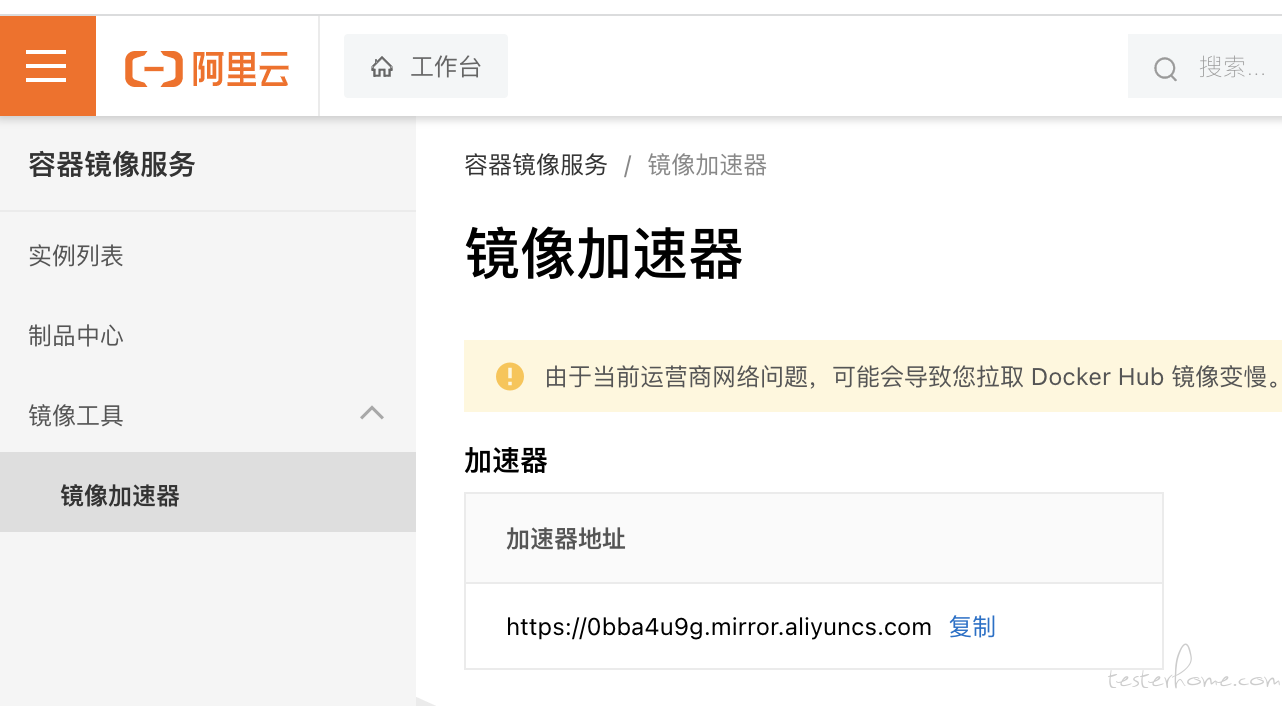Click the search magnifier icon
The width and height of the screenshot is (1282, 706).
[x=1165, y=68]
